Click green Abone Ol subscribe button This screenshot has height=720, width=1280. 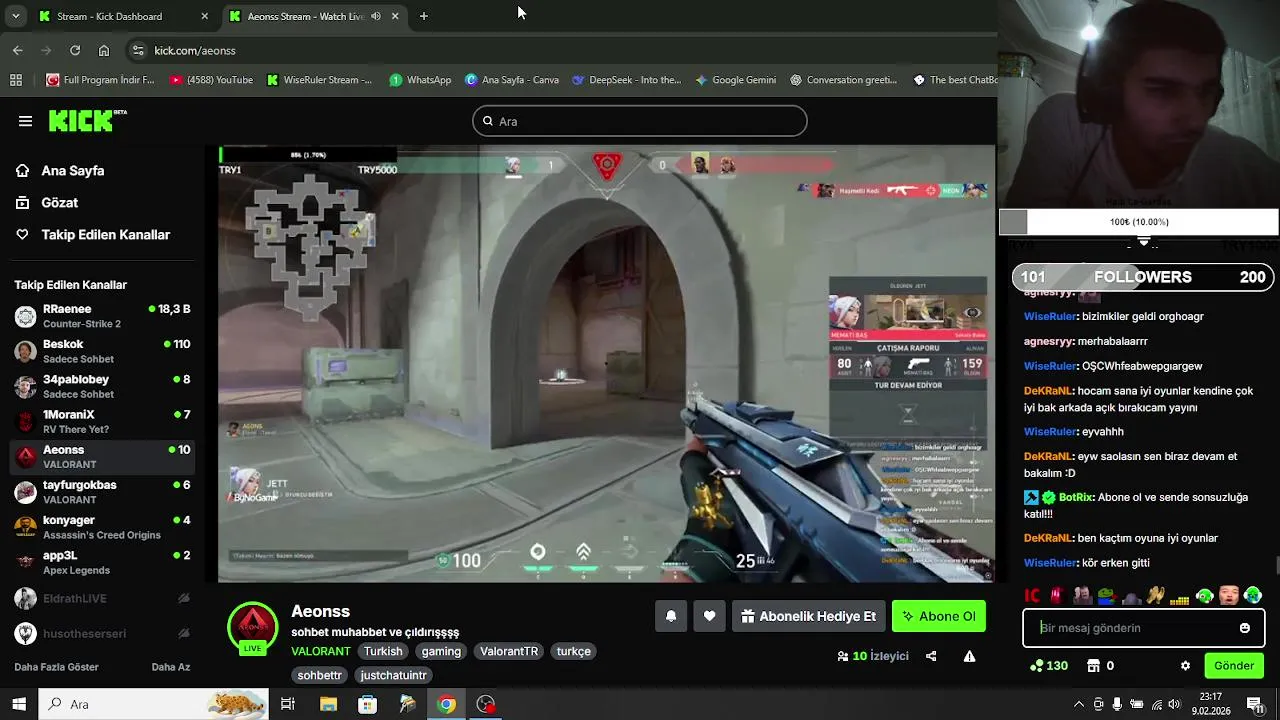(x=939, y=616)
